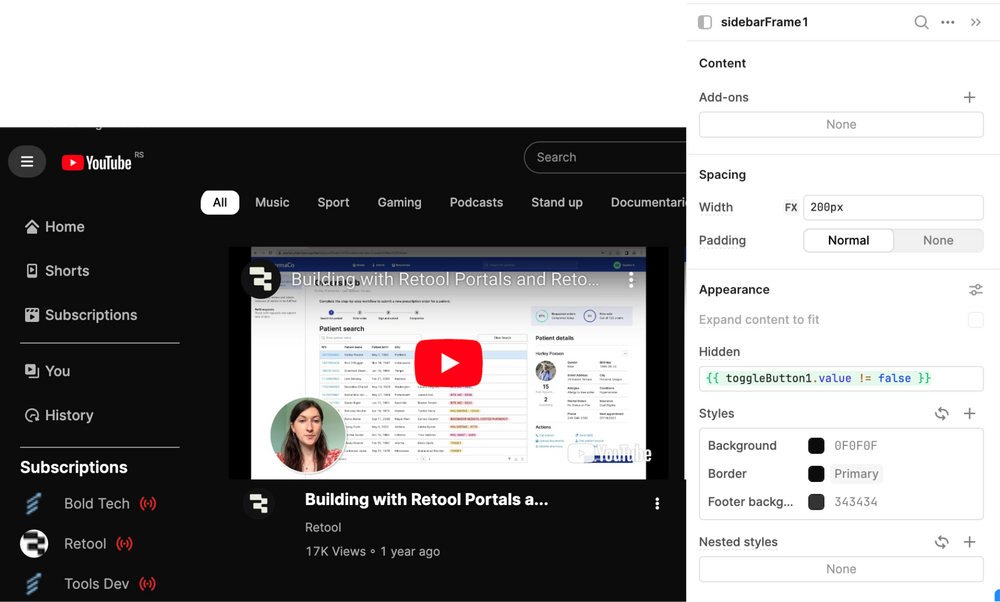Screen dimensions: 1000x602
Task: Click the Background value 0F0F0F
Action: pyautogui.click(x=856, y=446)
